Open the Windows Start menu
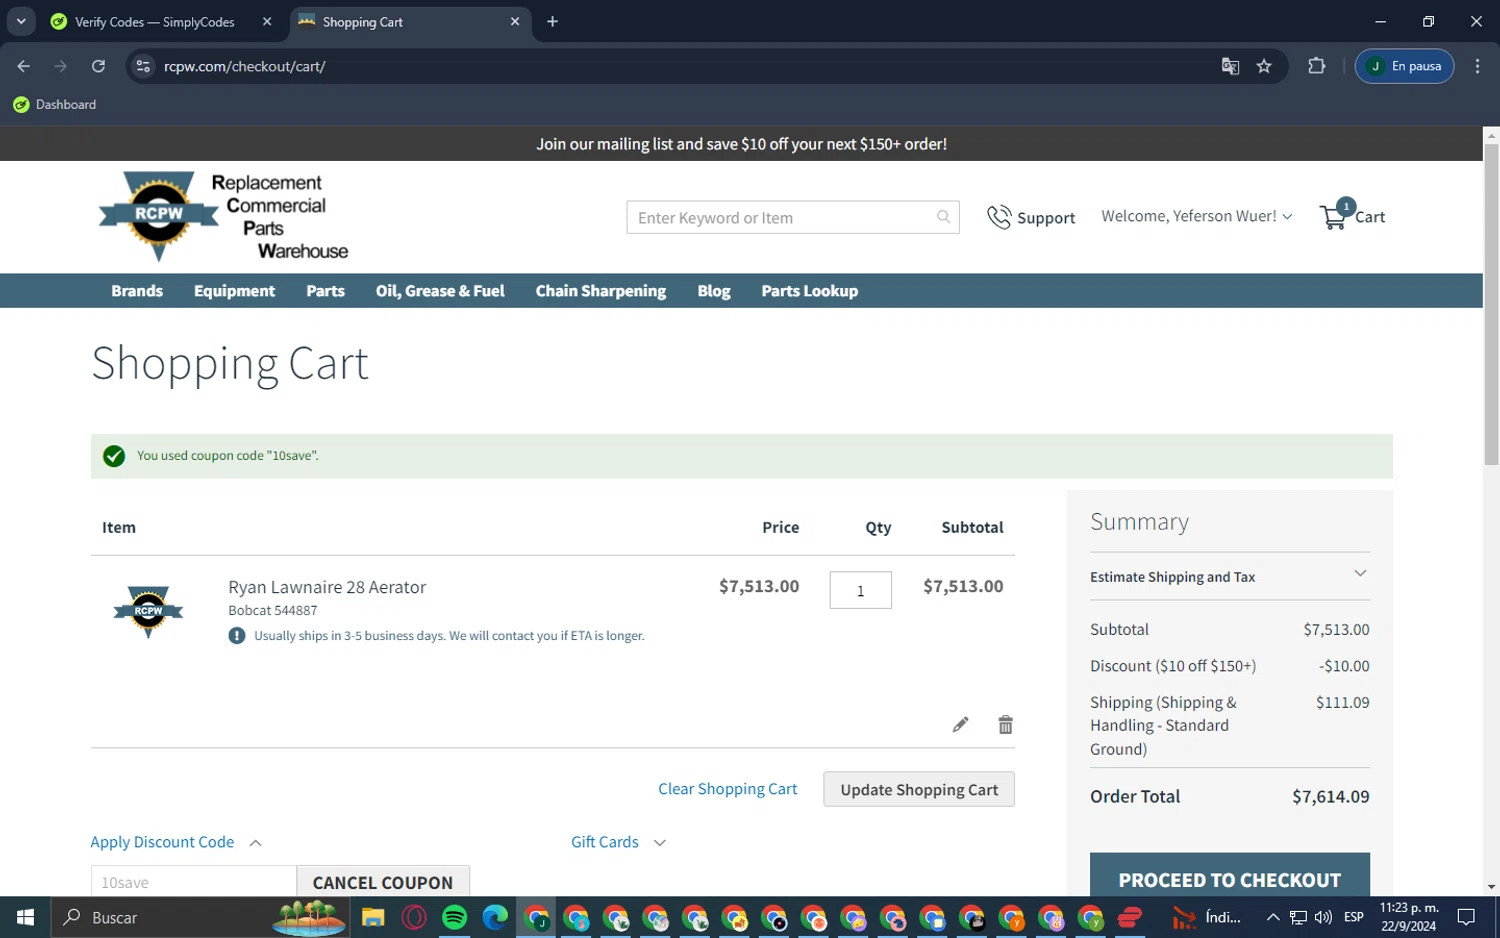The width and height of the screenshot is (1500, 938). (x=25, y=917)
